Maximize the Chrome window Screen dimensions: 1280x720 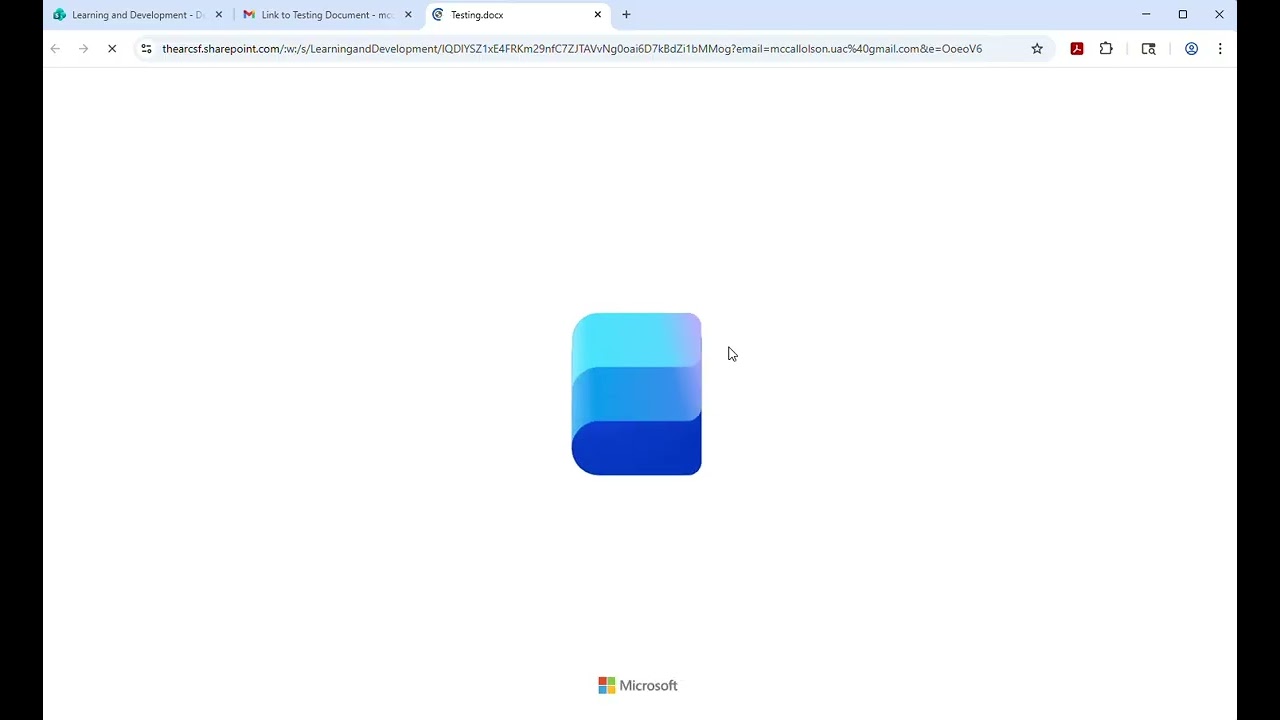point(1183,15)
